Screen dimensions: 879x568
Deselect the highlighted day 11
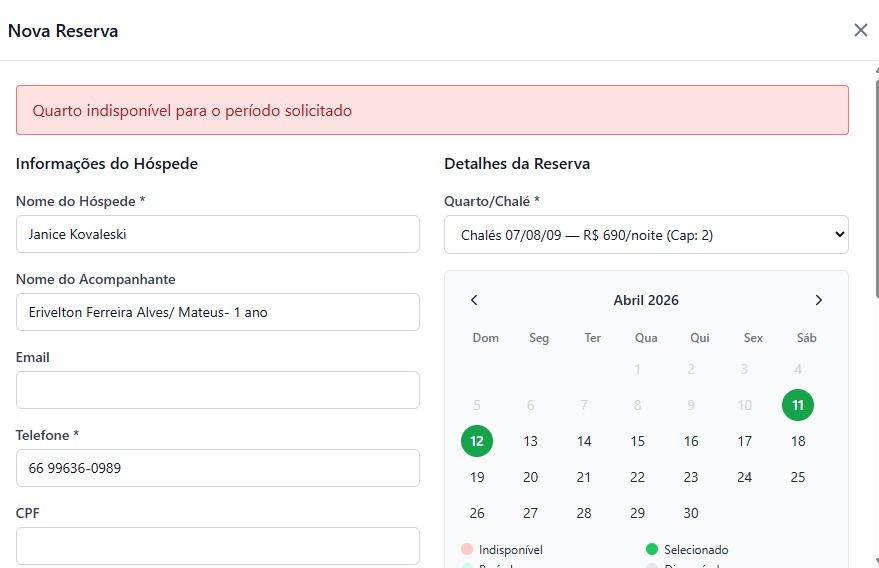click(x=797, y=405)
